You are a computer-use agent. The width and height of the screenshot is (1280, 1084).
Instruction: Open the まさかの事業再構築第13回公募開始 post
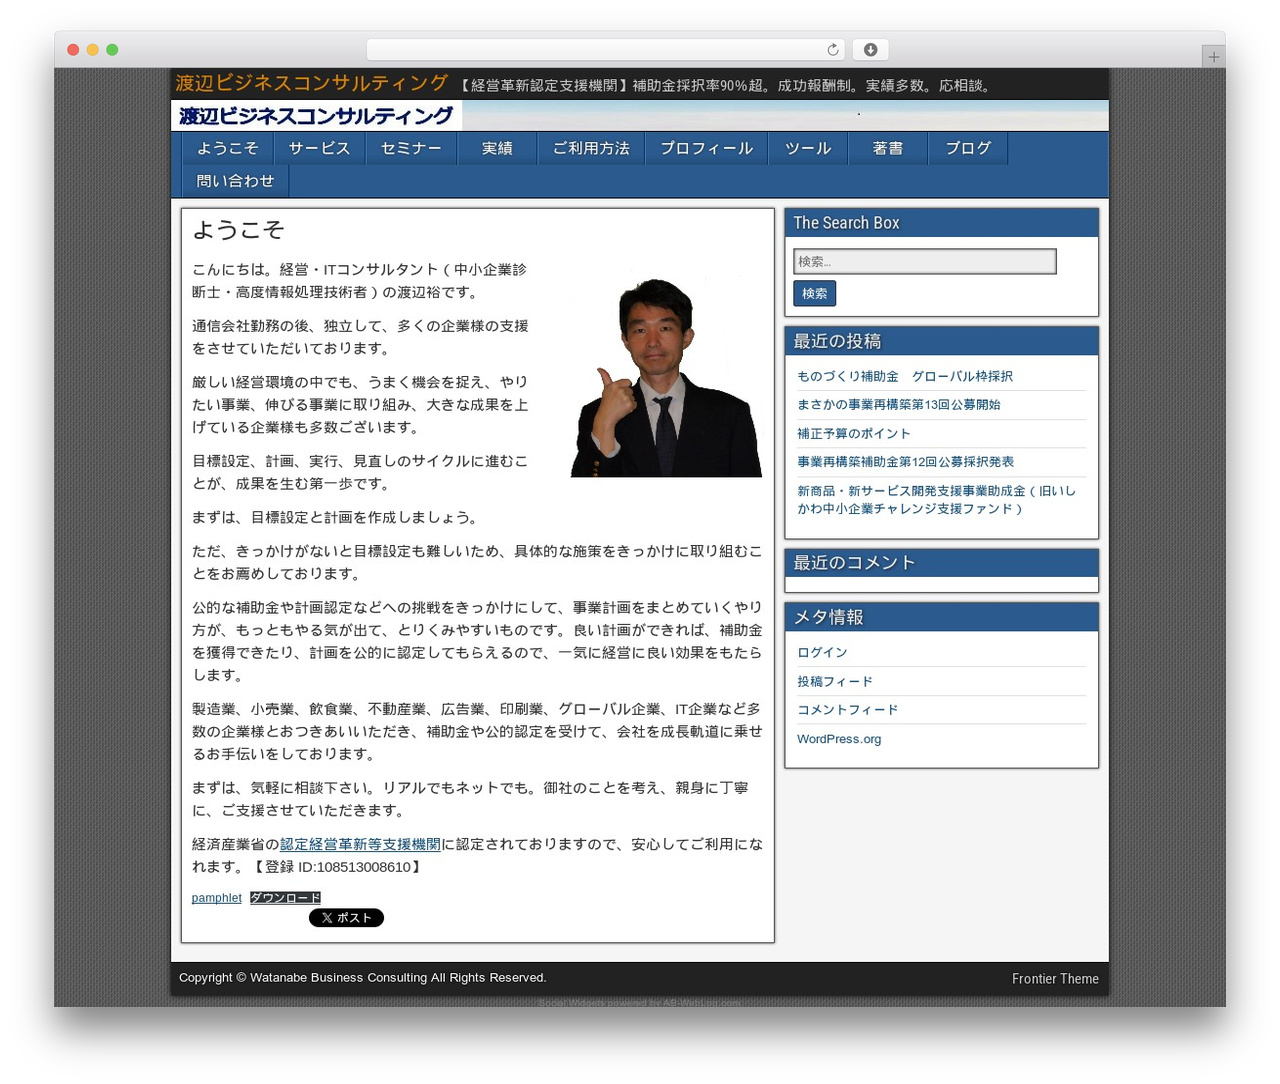pos(899,405)
